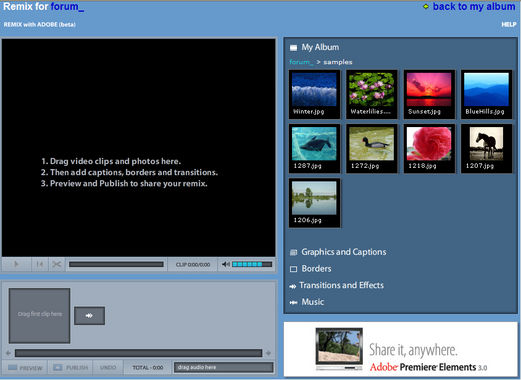The image size is (521, 380).
Task: Select the 1272.jpg duck thumbnail
Action: [372, 149]
